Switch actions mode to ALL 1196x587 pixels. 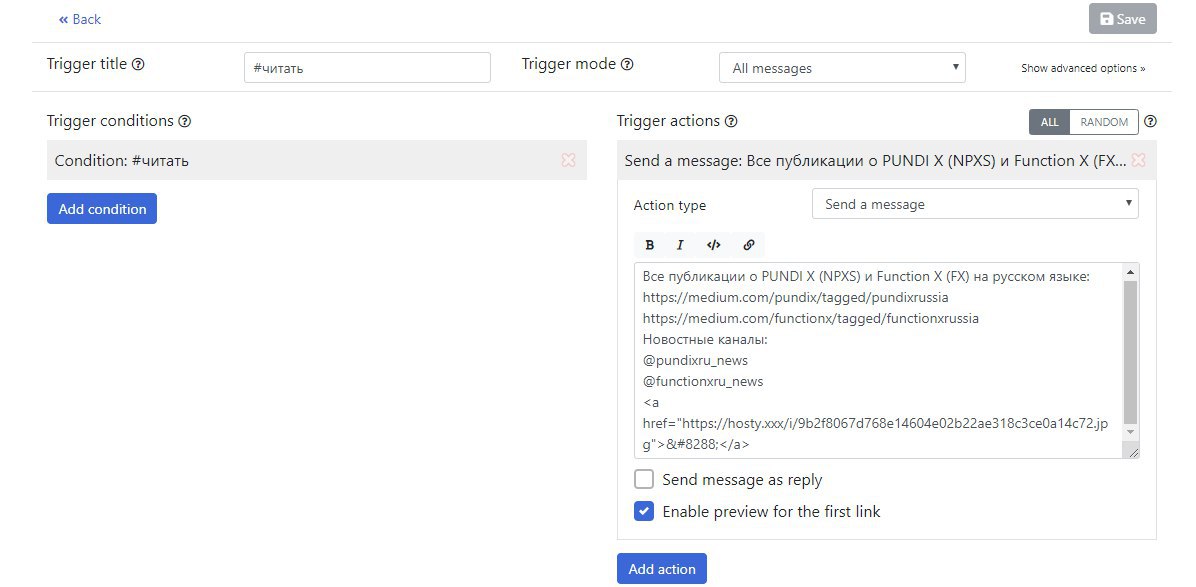pos(1050,122)
